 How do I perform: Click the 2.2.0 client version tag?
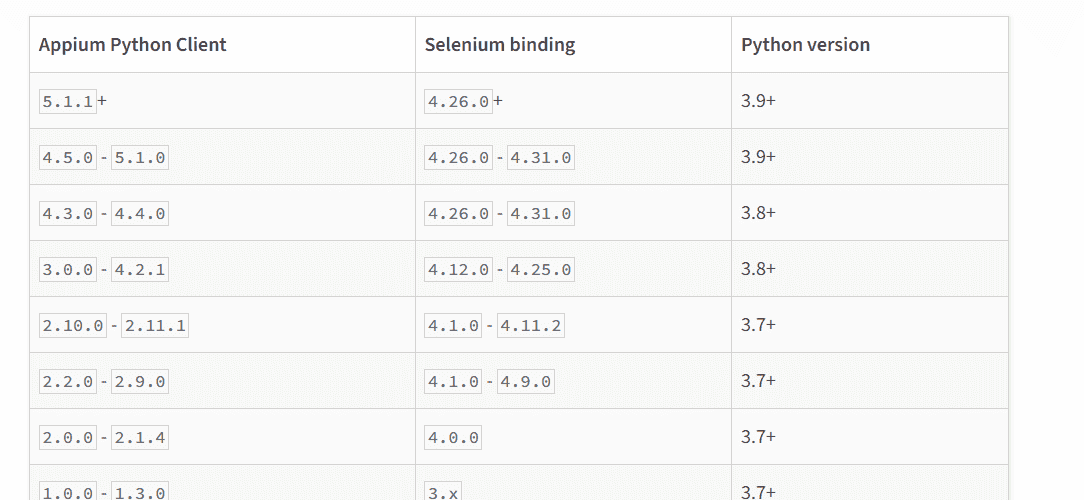68,381
